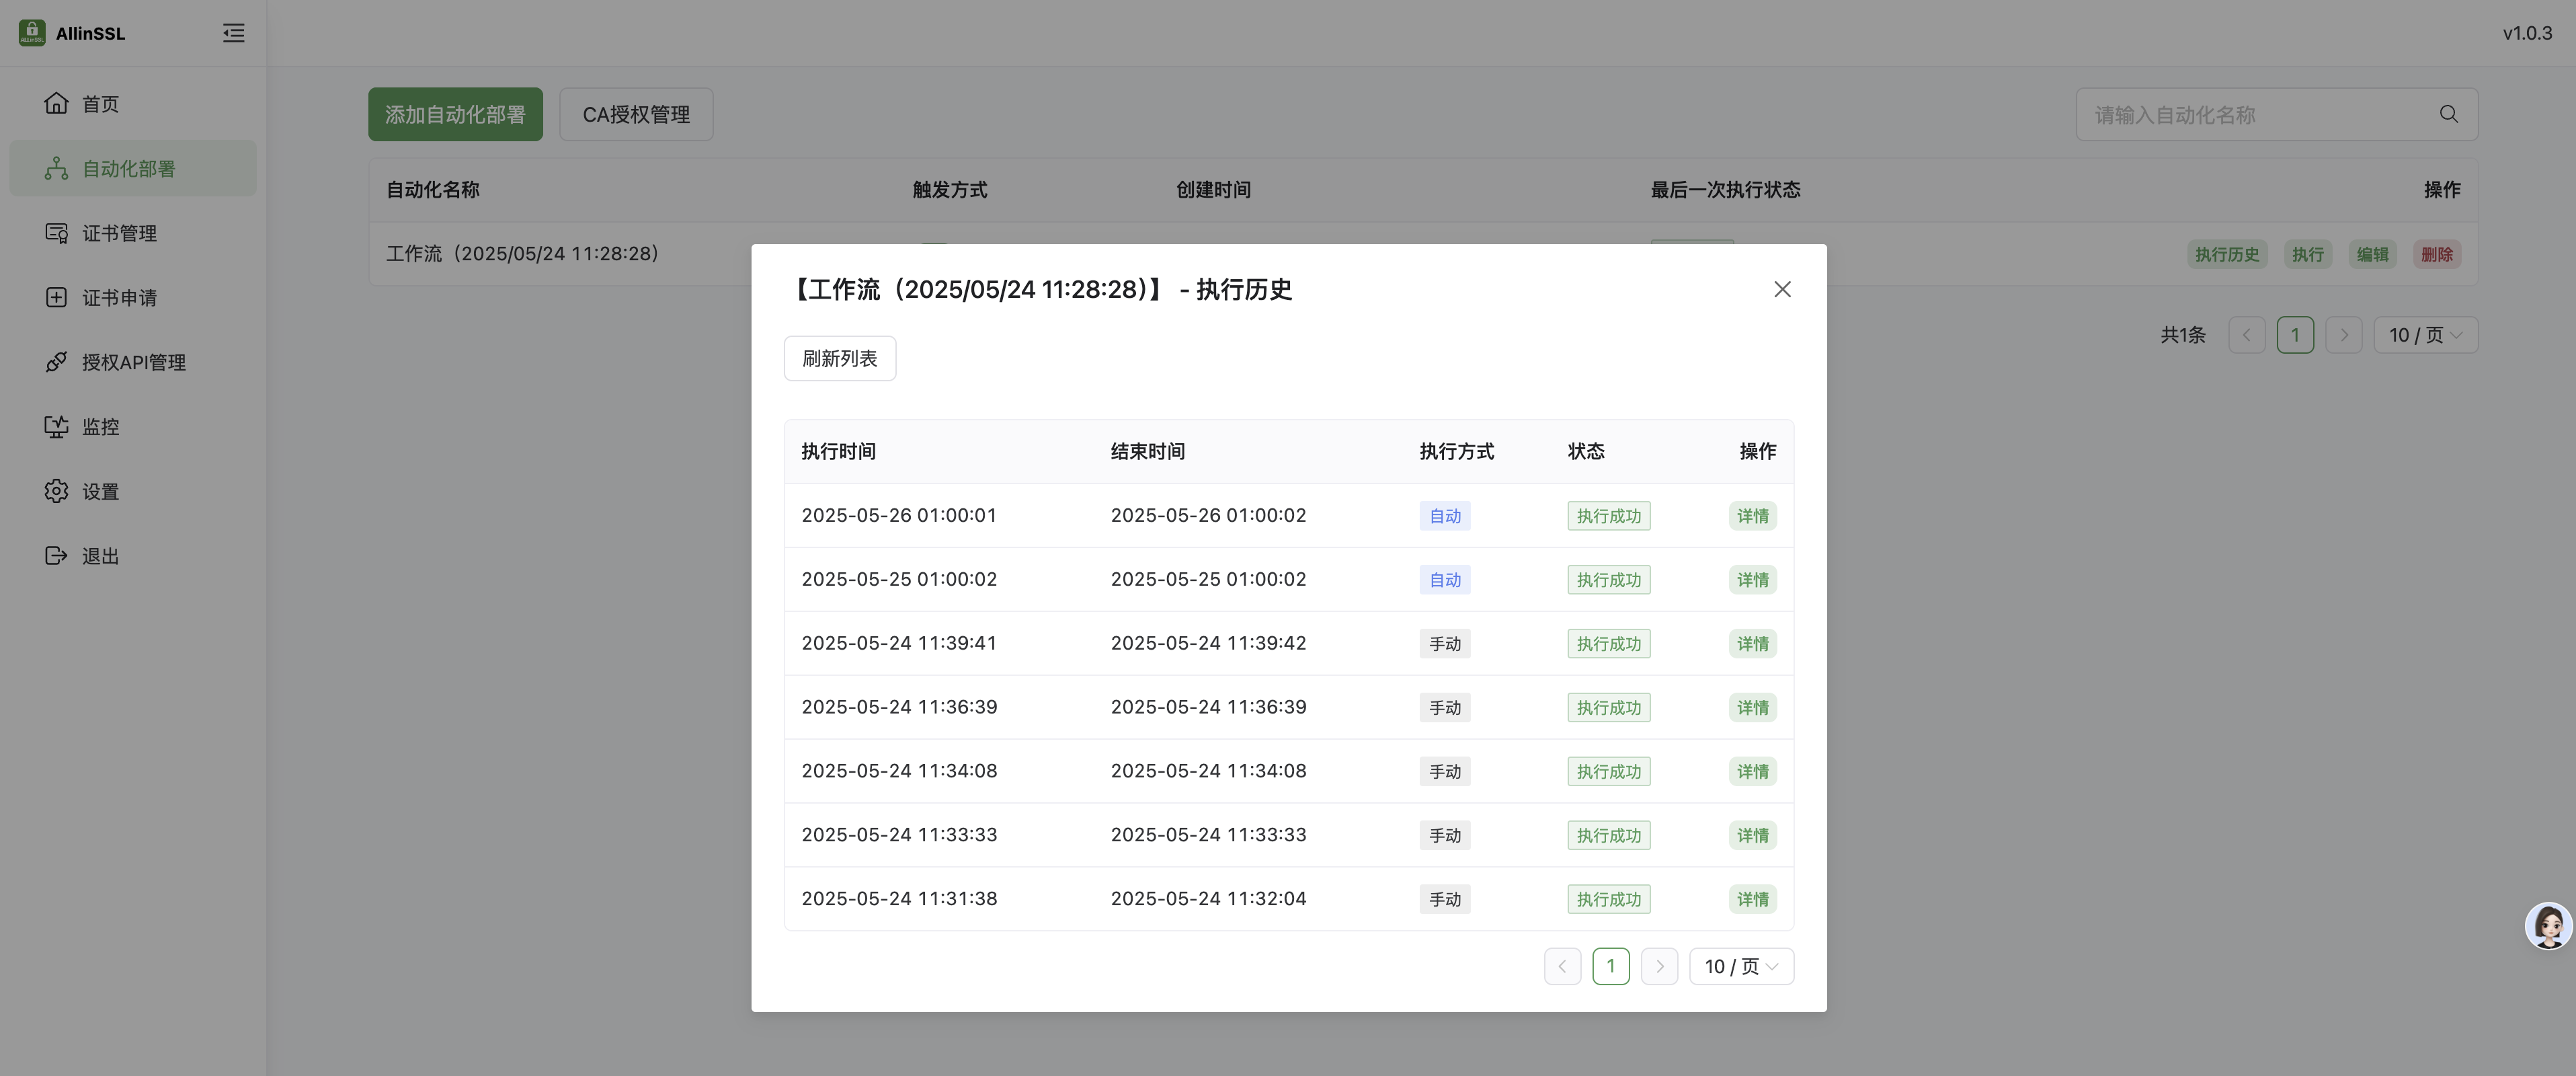View 详情 for the 2025-05-24 11:36:39 run

pyautogui.click(x=1752, y=708)
